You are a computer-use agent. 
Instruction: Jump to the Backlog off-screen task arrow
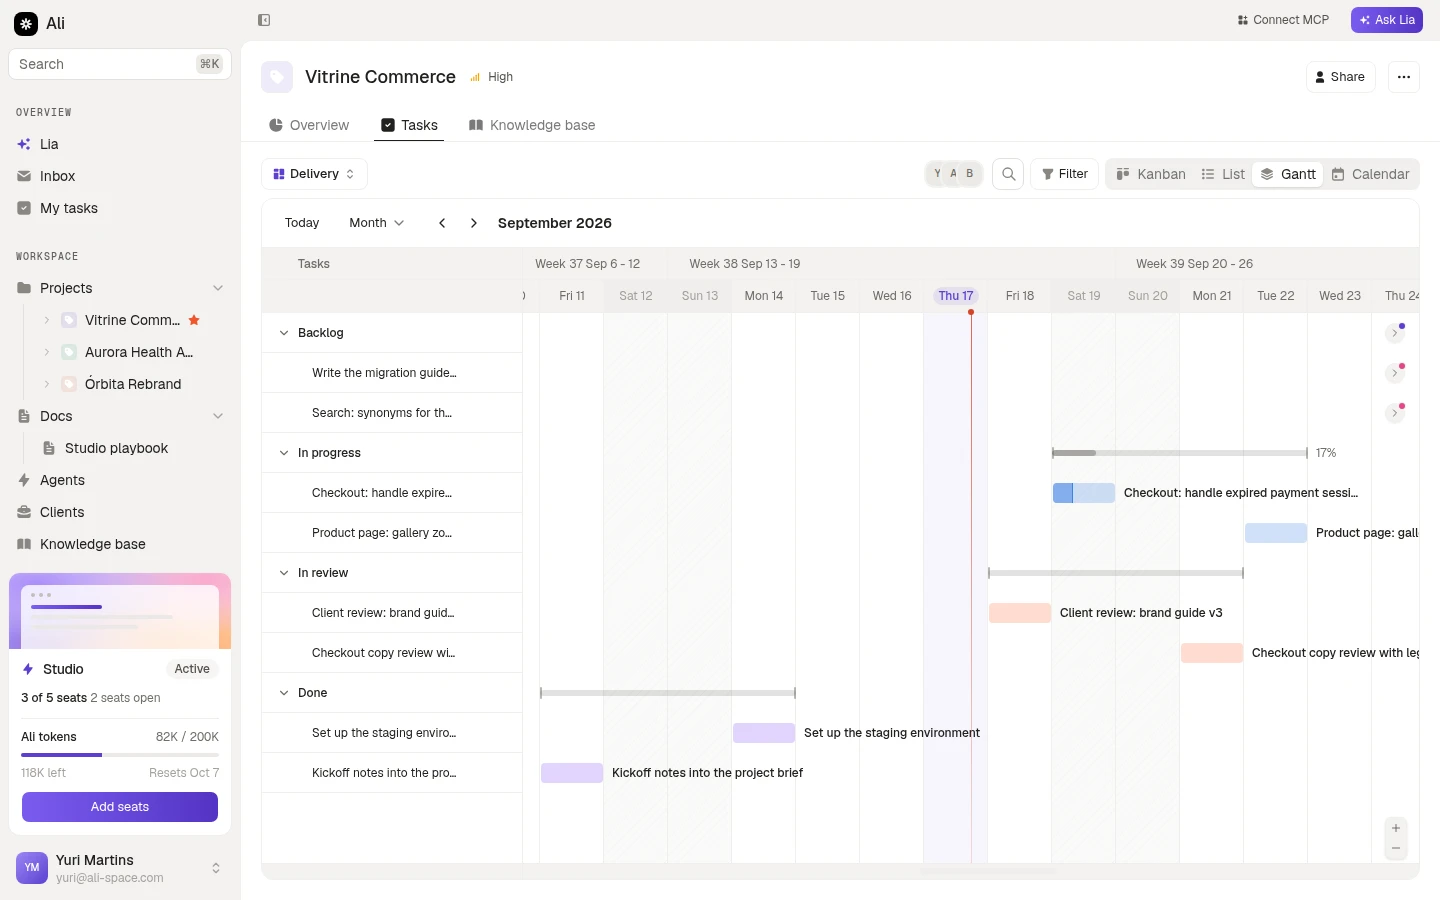pos(1395,333)
